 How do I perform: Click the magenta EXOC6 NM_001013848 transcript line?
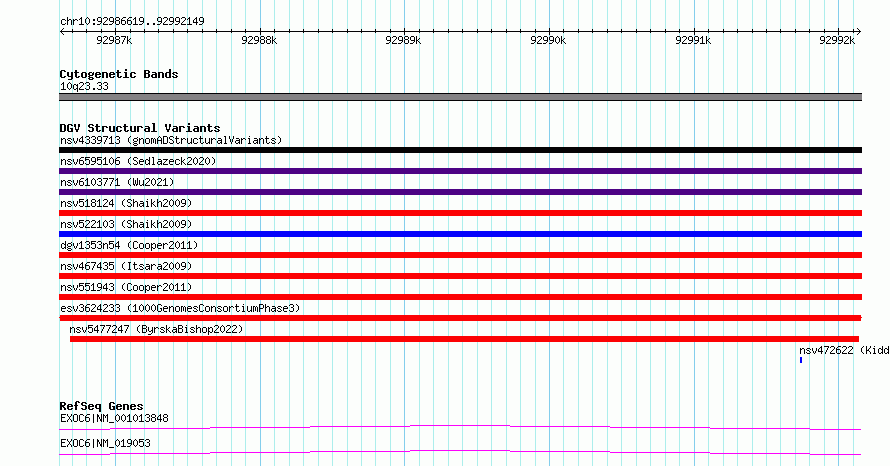tap(460, 427)
